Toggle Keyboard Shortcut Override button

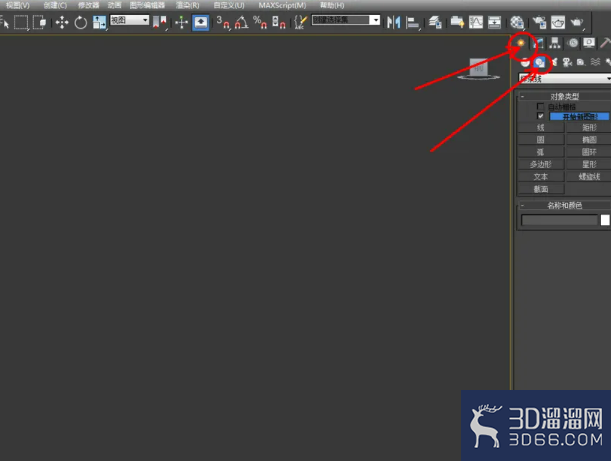200,22
